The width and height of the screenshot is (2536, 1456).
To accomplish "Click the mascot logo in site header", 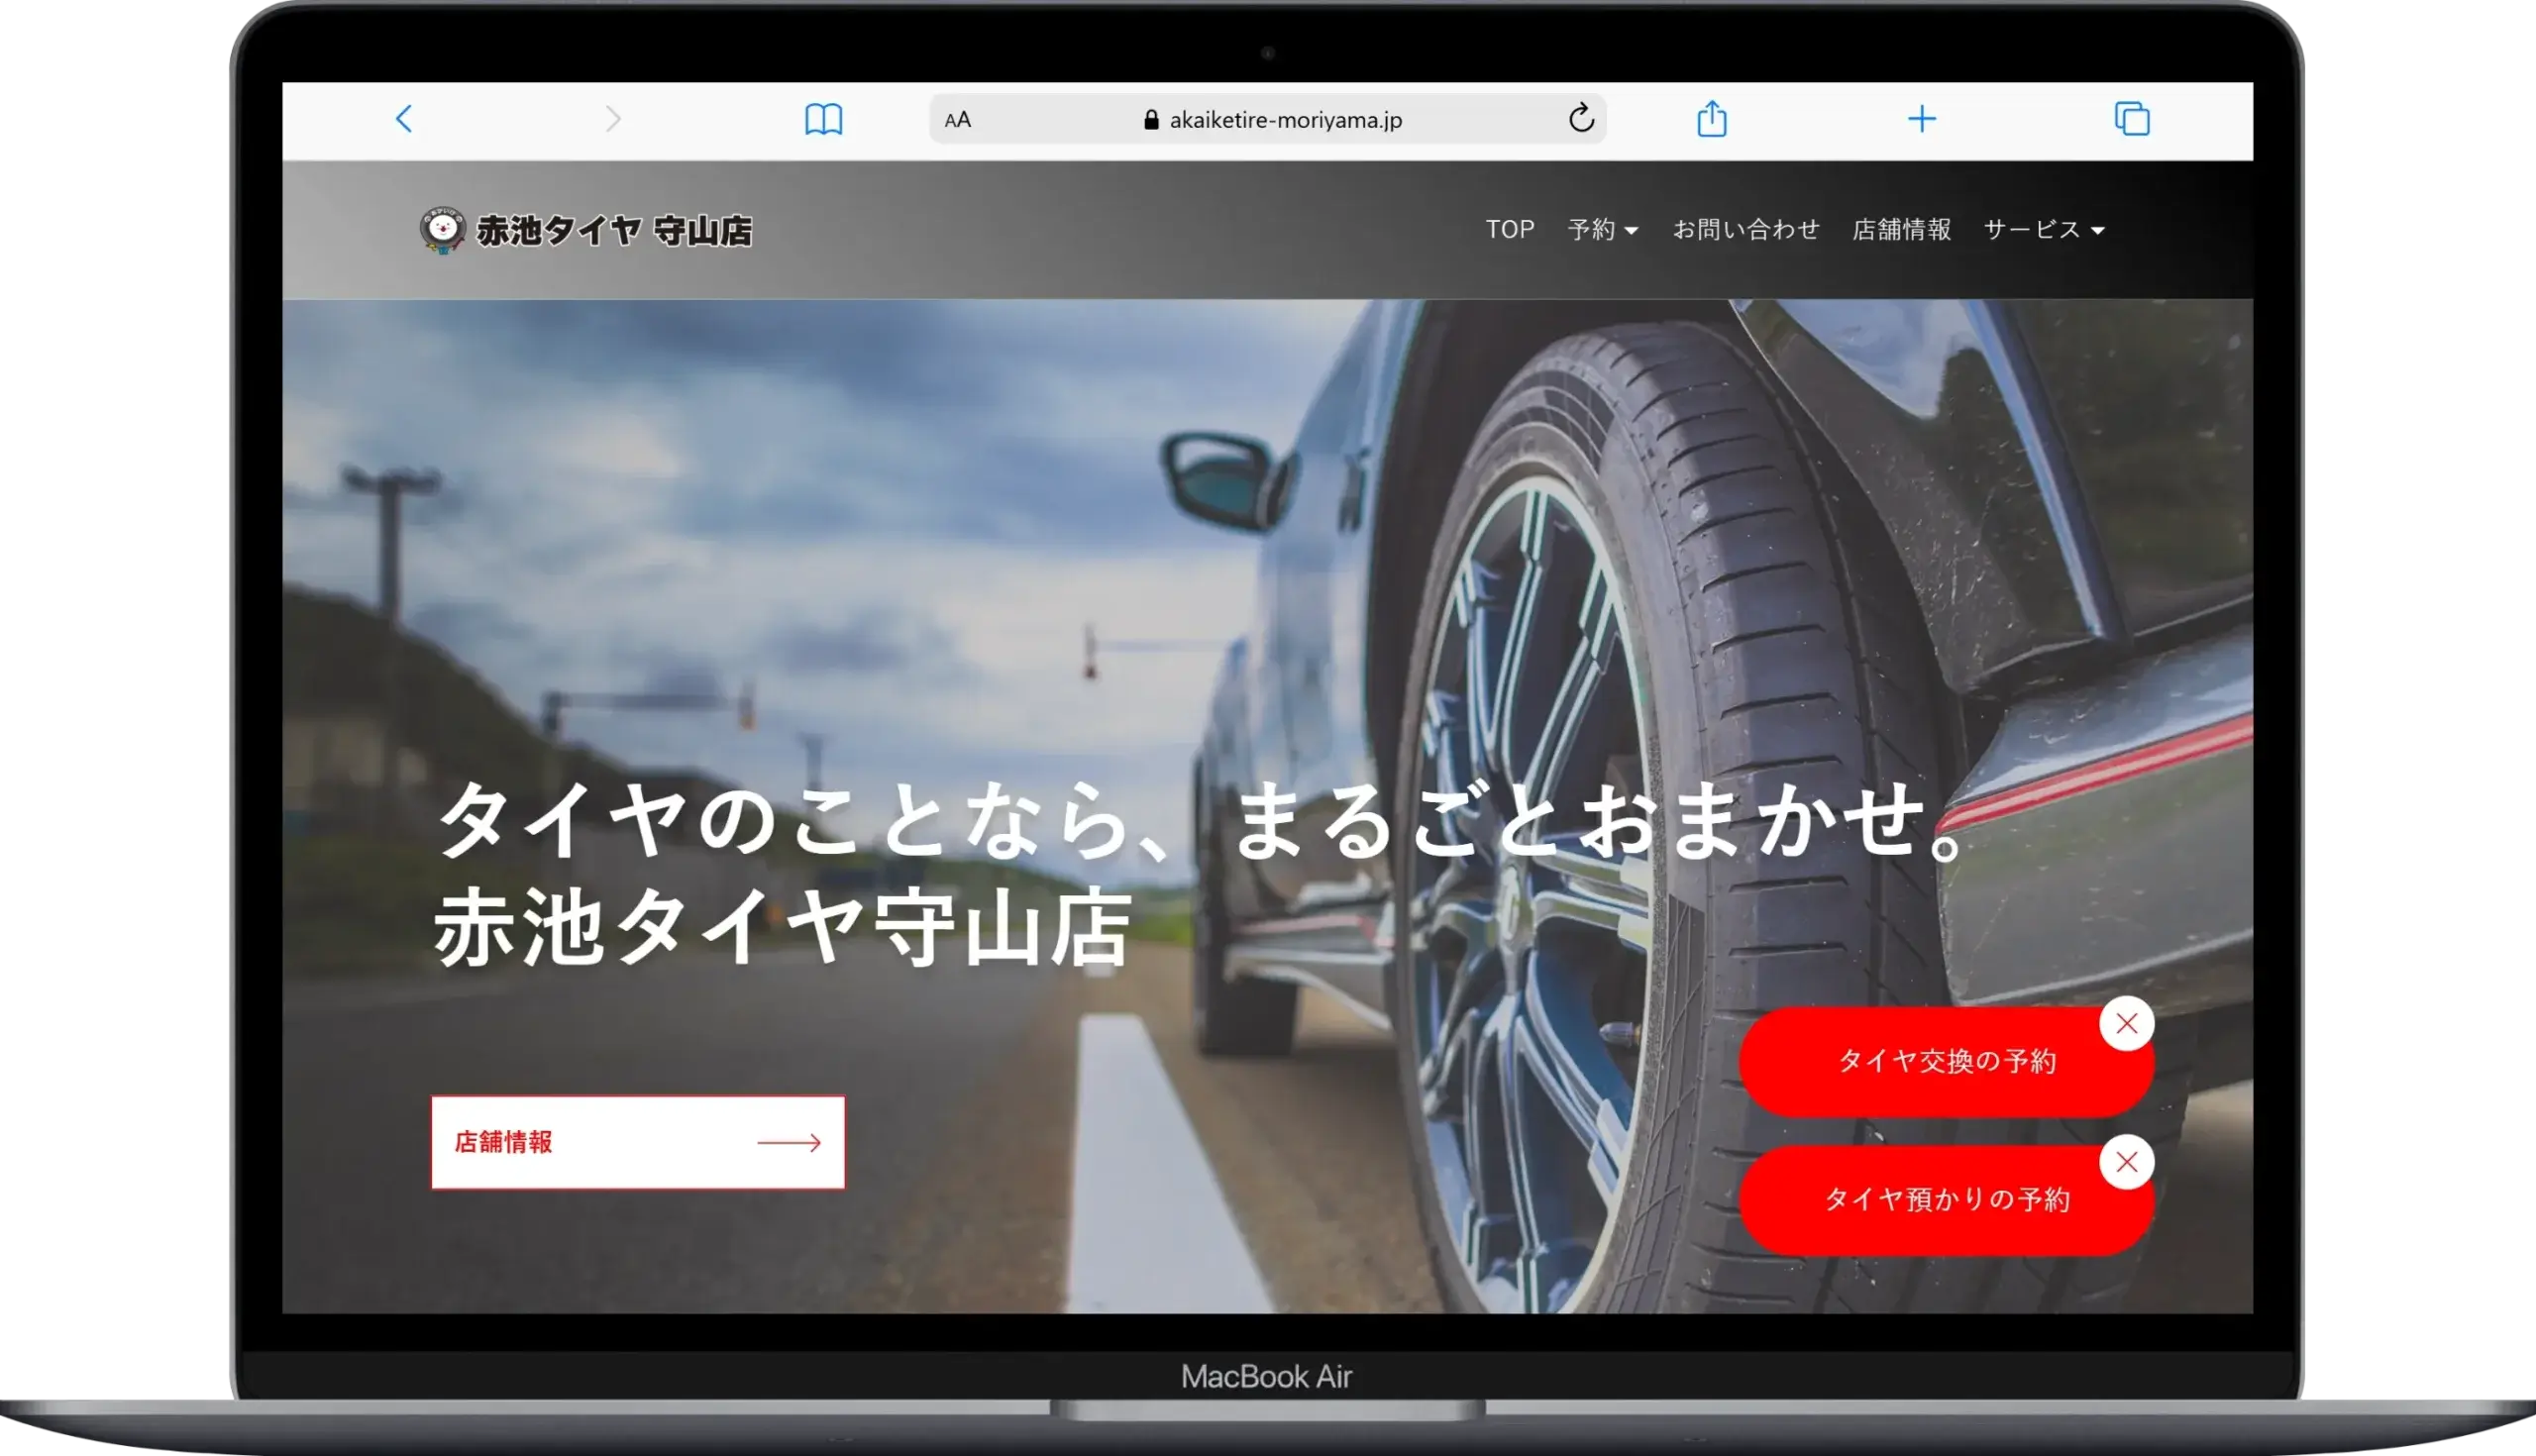I will coord(441,230).
